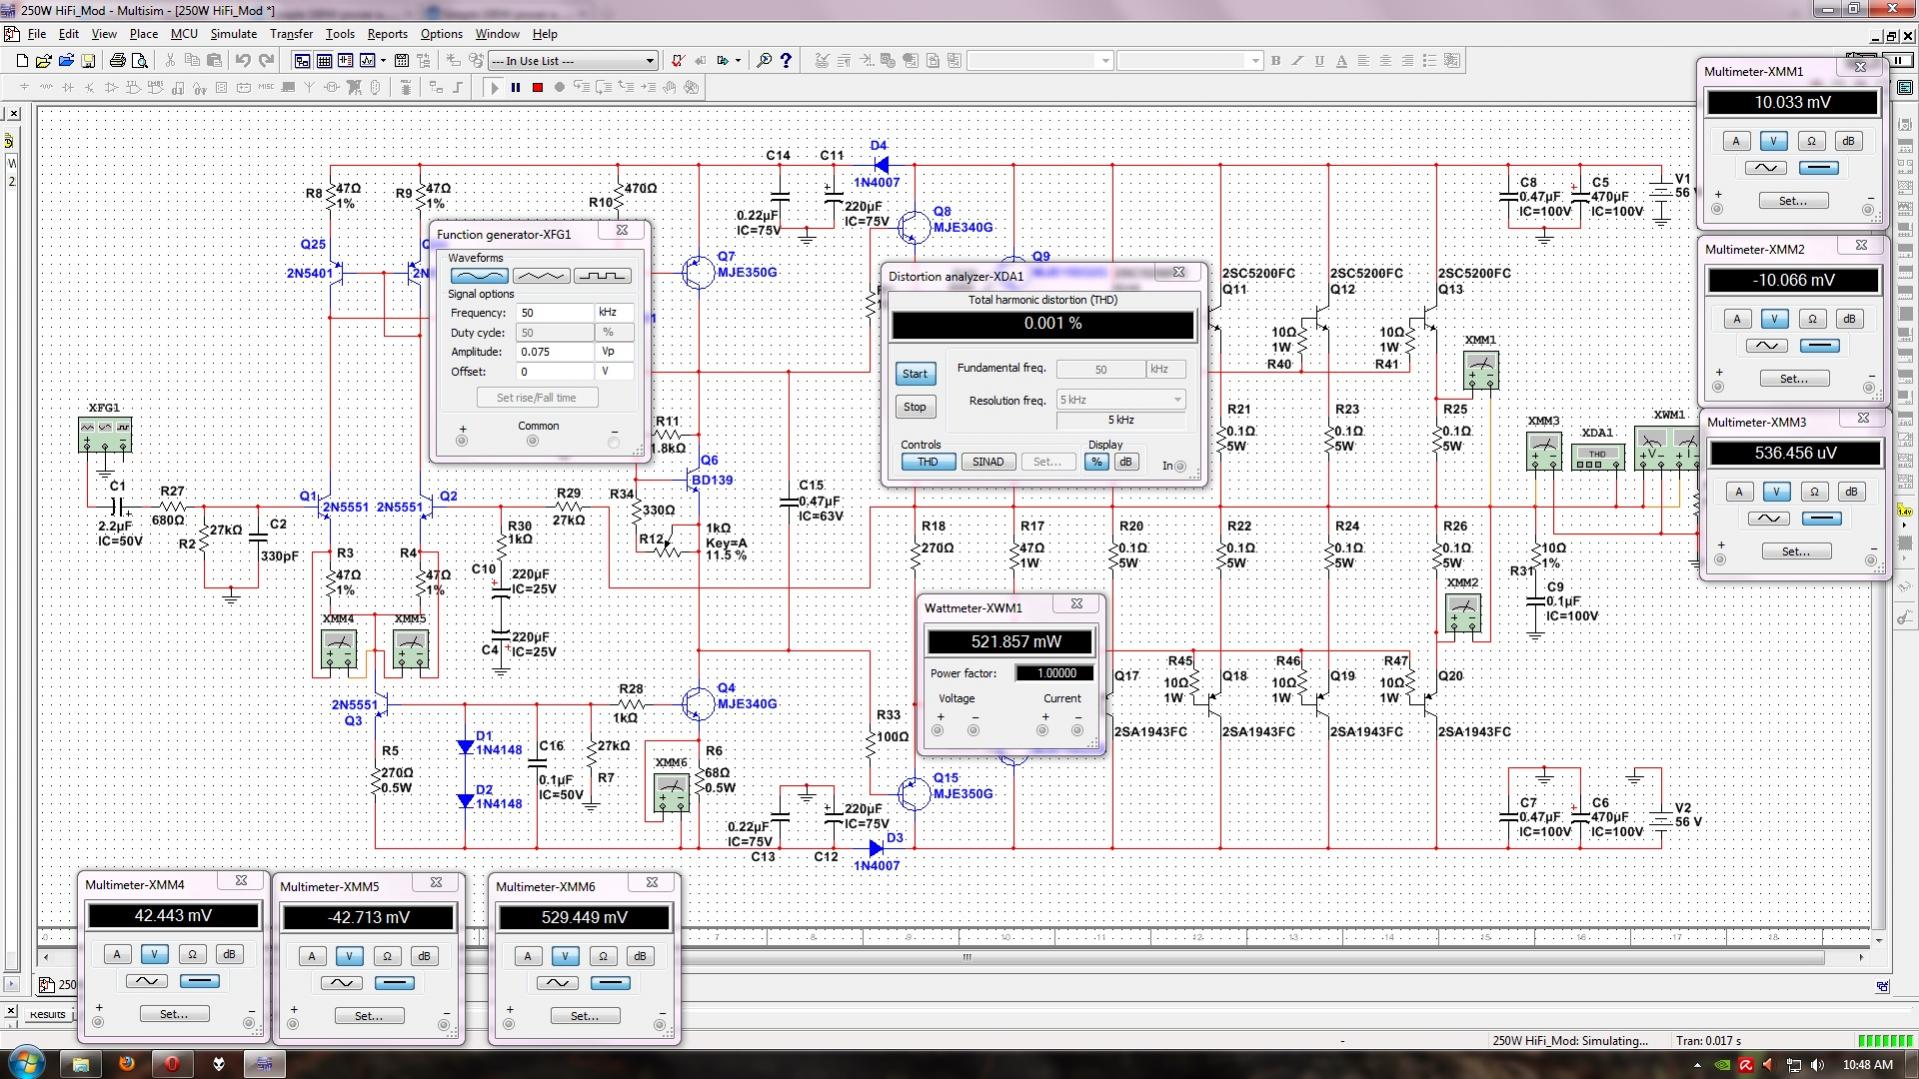
Task: Select AC signal mode on Multimeter-XMM4
Action: pyautogui.click(x=146, y=981)
